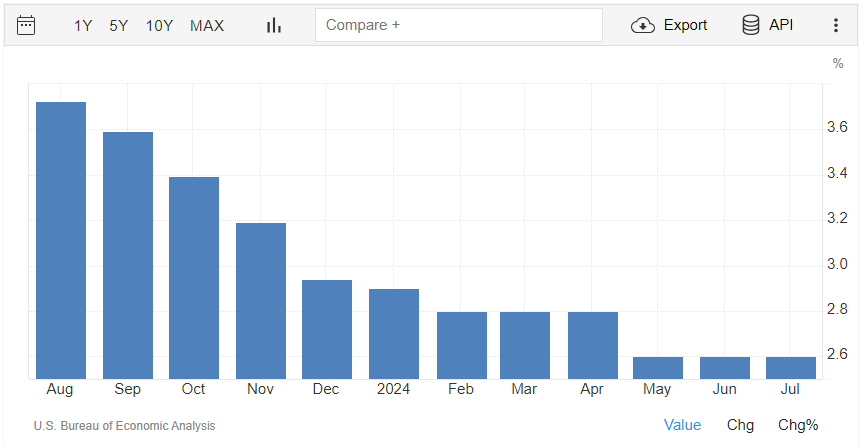Click the Dec month axis label

(326, 389)
